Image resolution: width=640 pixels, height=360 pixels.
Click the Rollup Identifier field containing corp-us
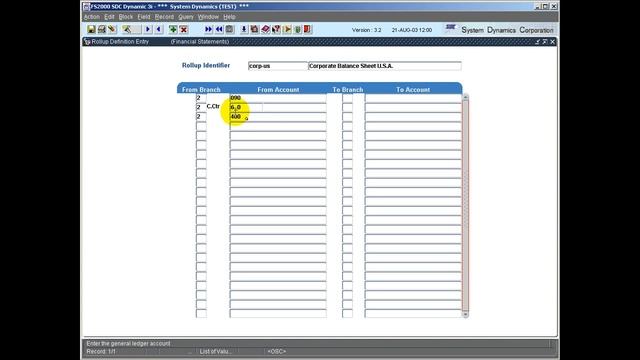[x=278, y=66]
